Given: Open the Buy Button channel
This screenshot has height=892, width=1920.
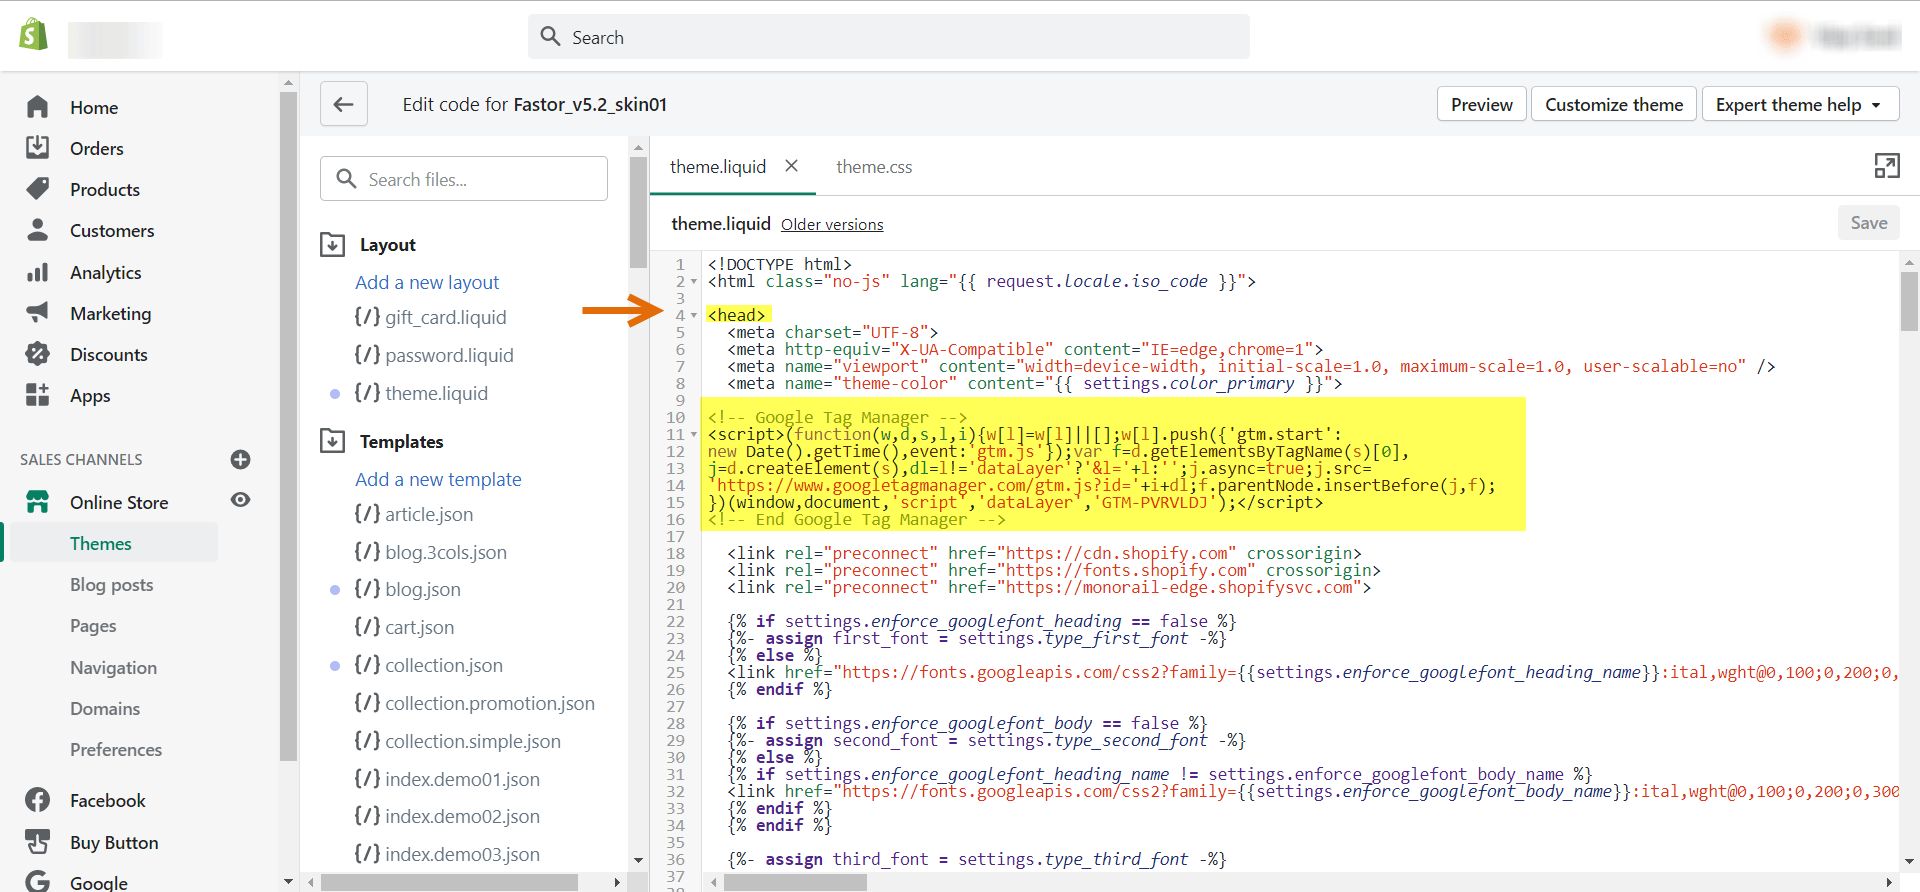Looking at the screenshot, I should pyautogui.click(x=114, y=843).
